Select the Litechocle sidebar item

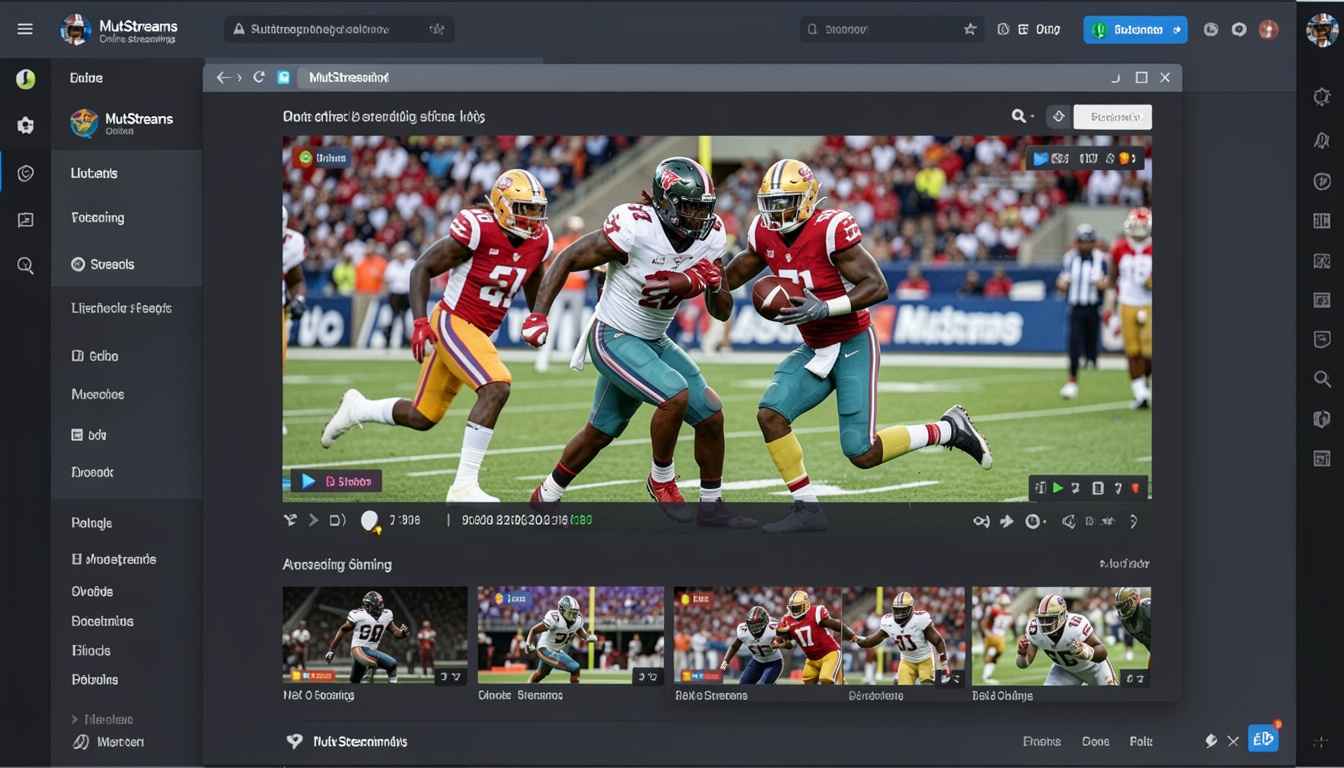tap(121, 308)
